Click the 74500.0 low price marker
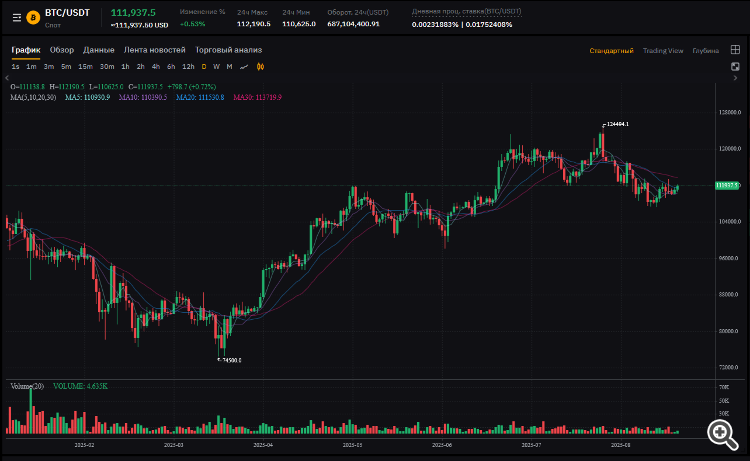 (x=232, y=360)
